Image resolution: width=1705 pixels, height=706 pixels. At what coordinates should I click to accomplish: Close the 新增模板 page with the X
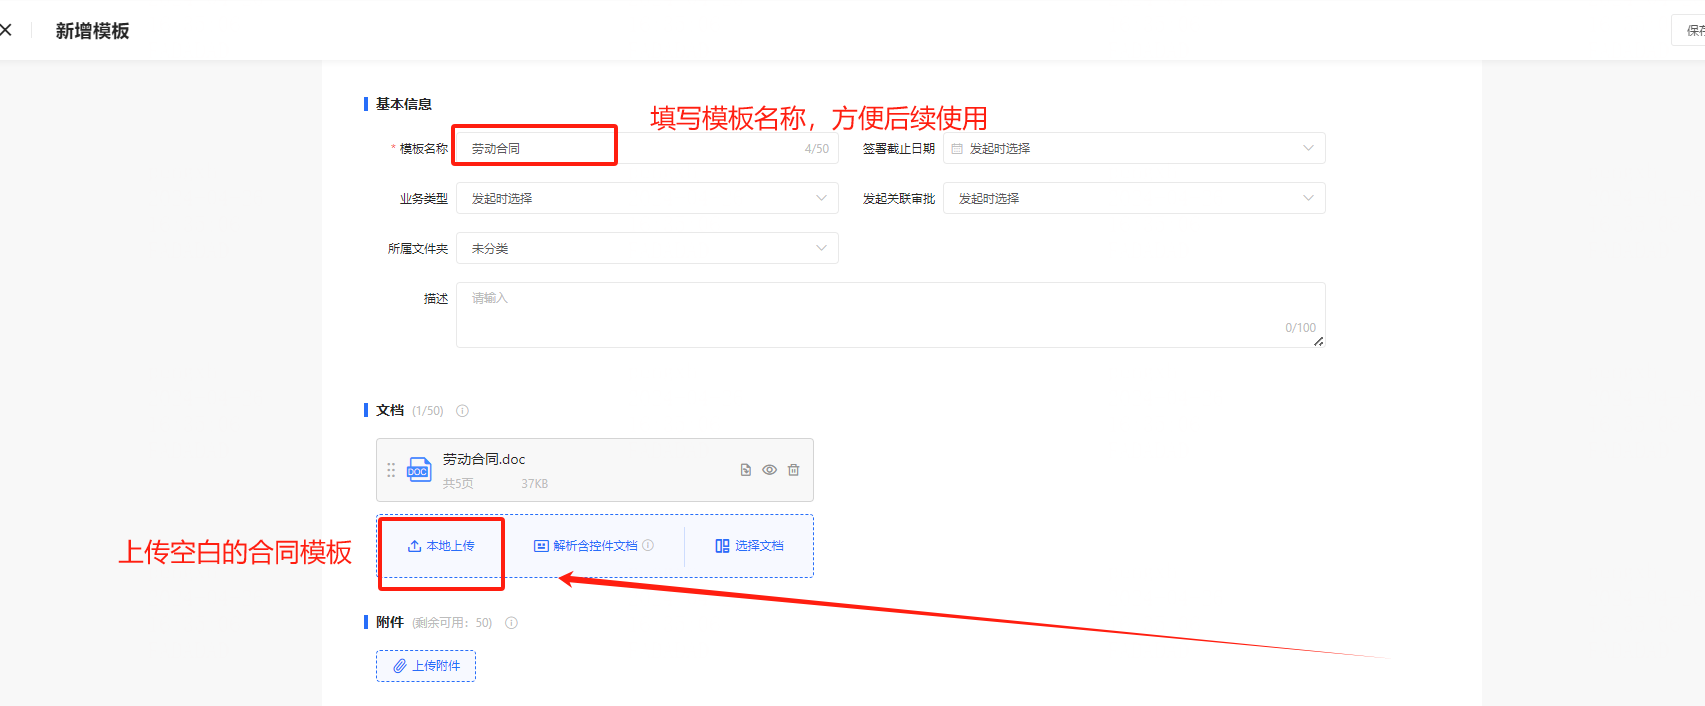coord(6,30)
